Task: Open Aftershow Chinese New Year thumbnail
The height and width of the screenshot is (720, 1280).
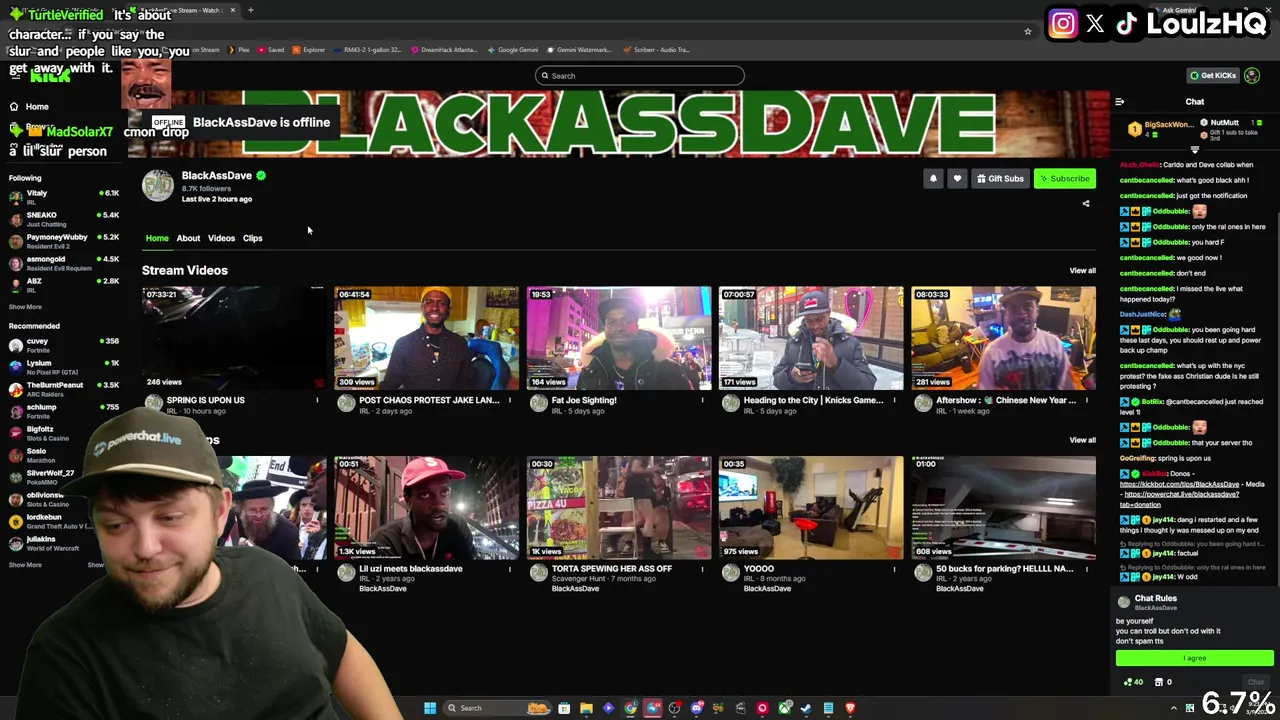Action: (1004, 338)
